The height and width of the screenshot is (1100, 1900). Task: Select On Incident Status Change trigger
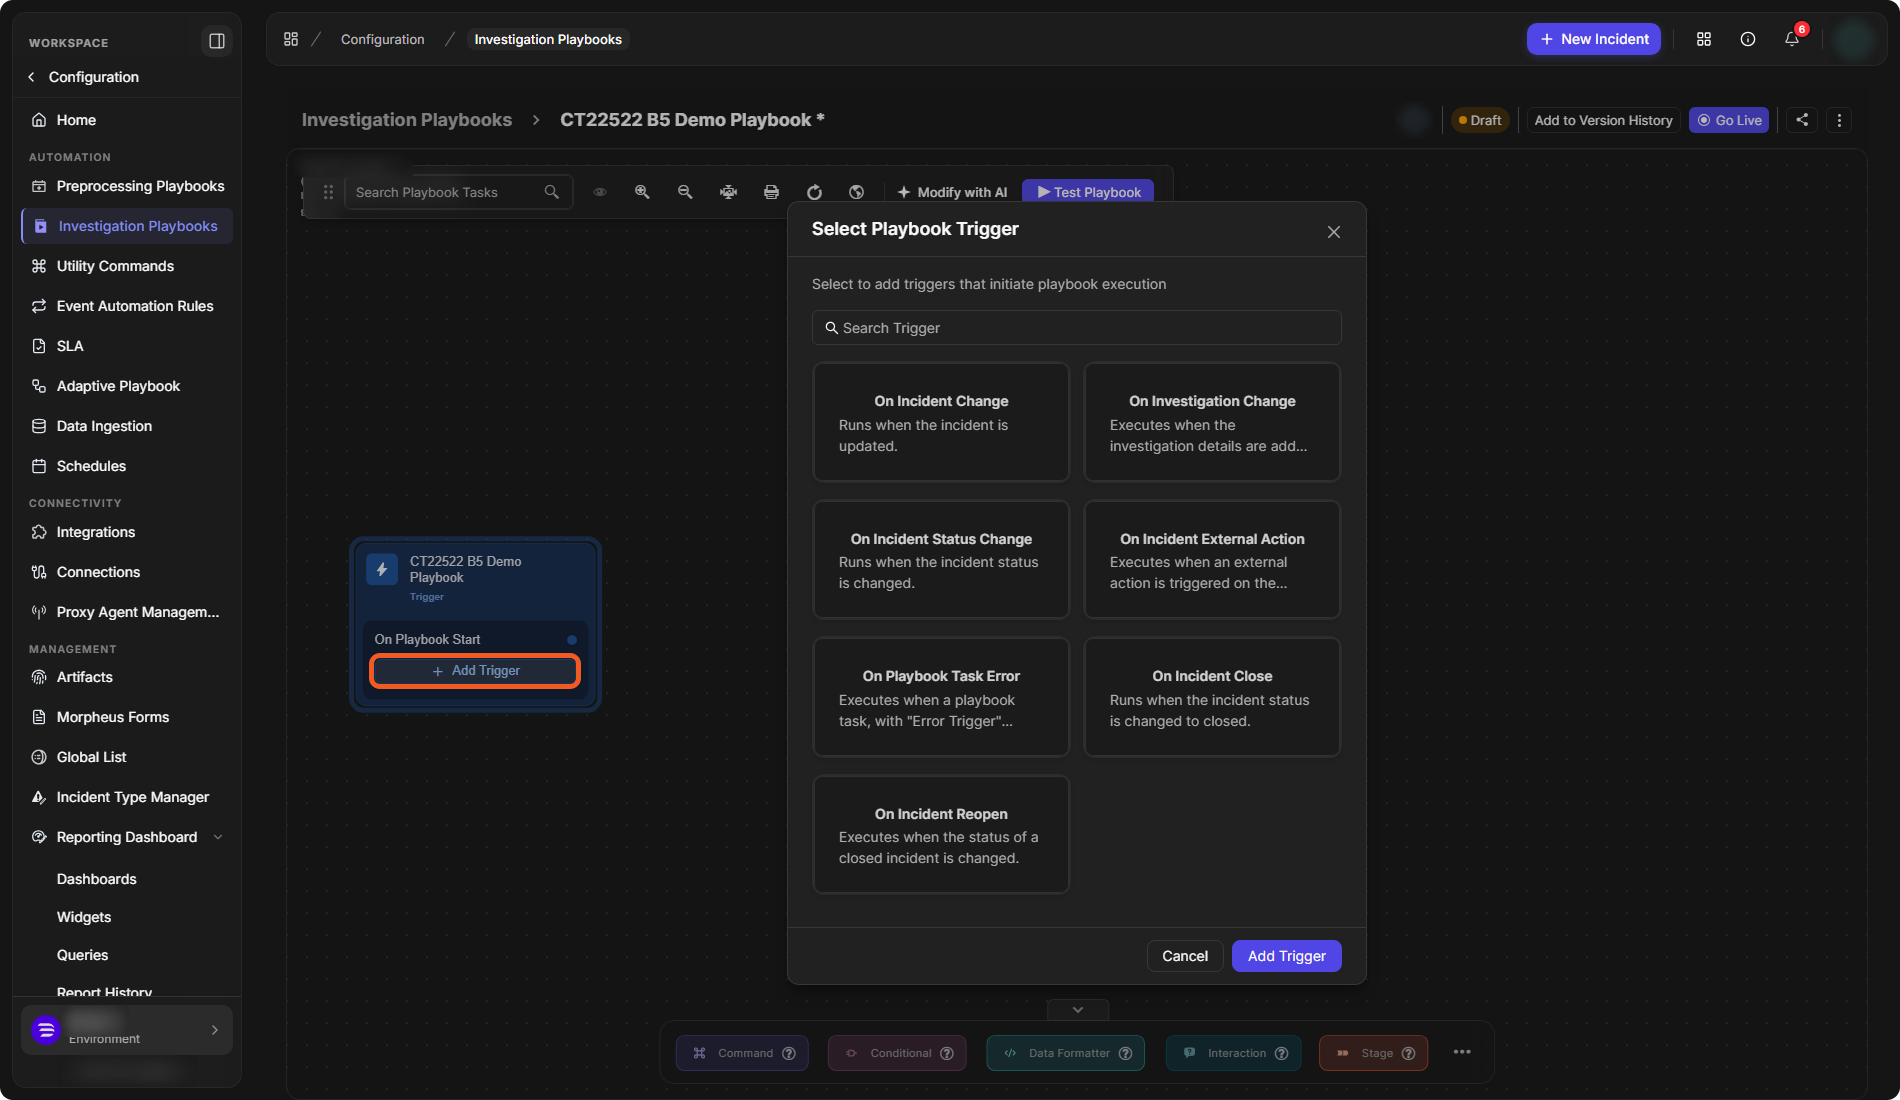941,560
